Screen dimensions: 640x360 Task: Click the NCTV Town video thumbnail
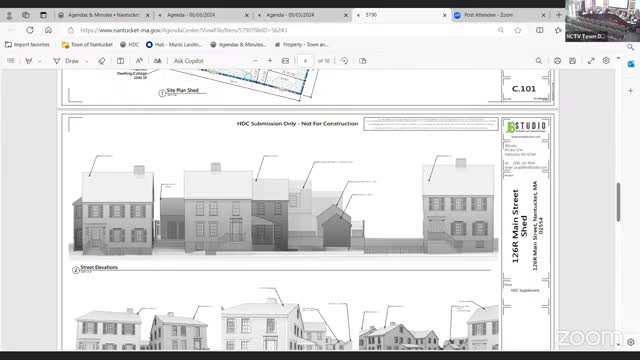click(x=602, y=20)
